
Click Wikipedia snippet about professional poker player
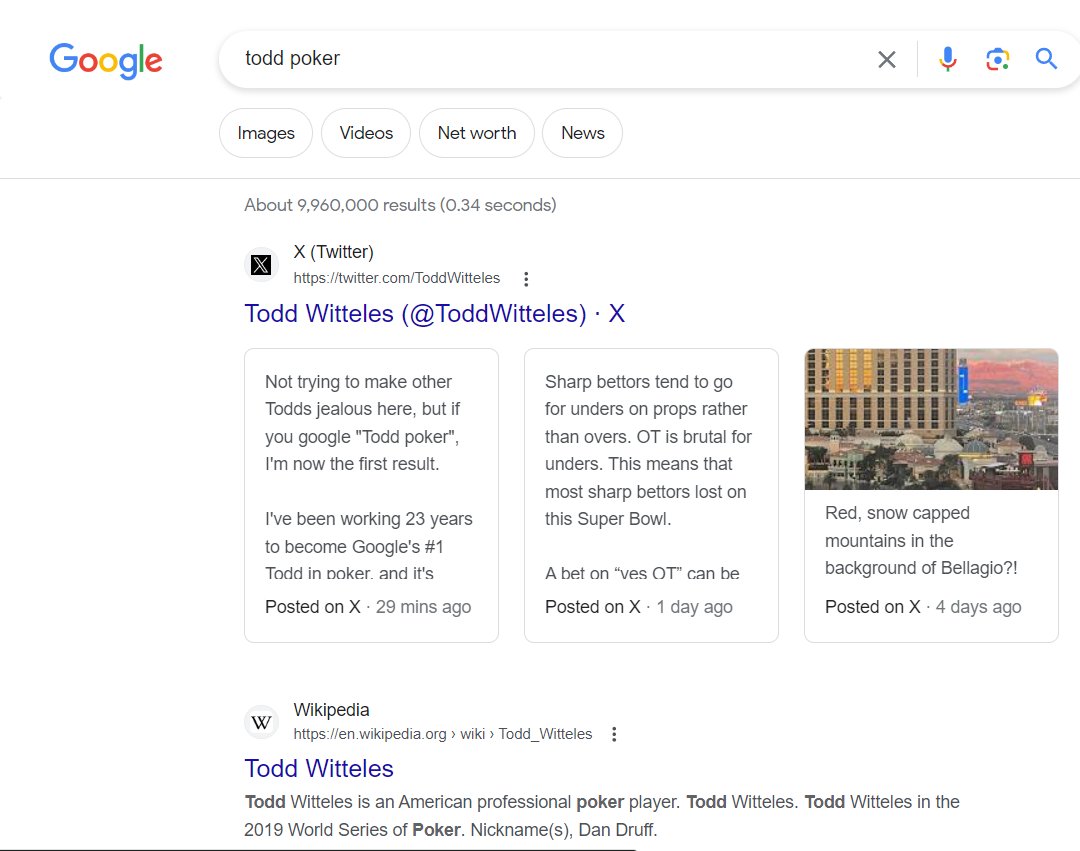tap(602, 816)
